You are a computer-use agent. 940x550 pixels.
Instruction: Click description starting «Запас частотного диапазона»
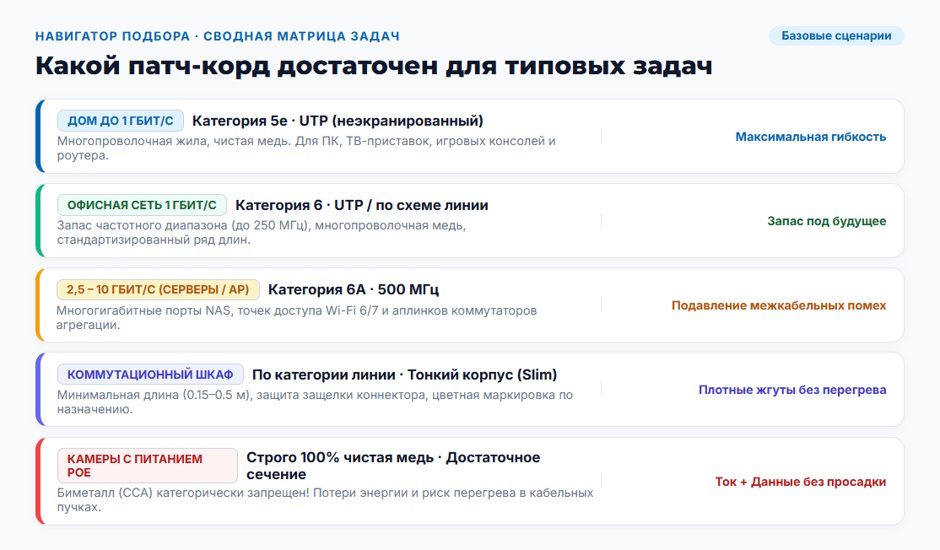point(261,233)
